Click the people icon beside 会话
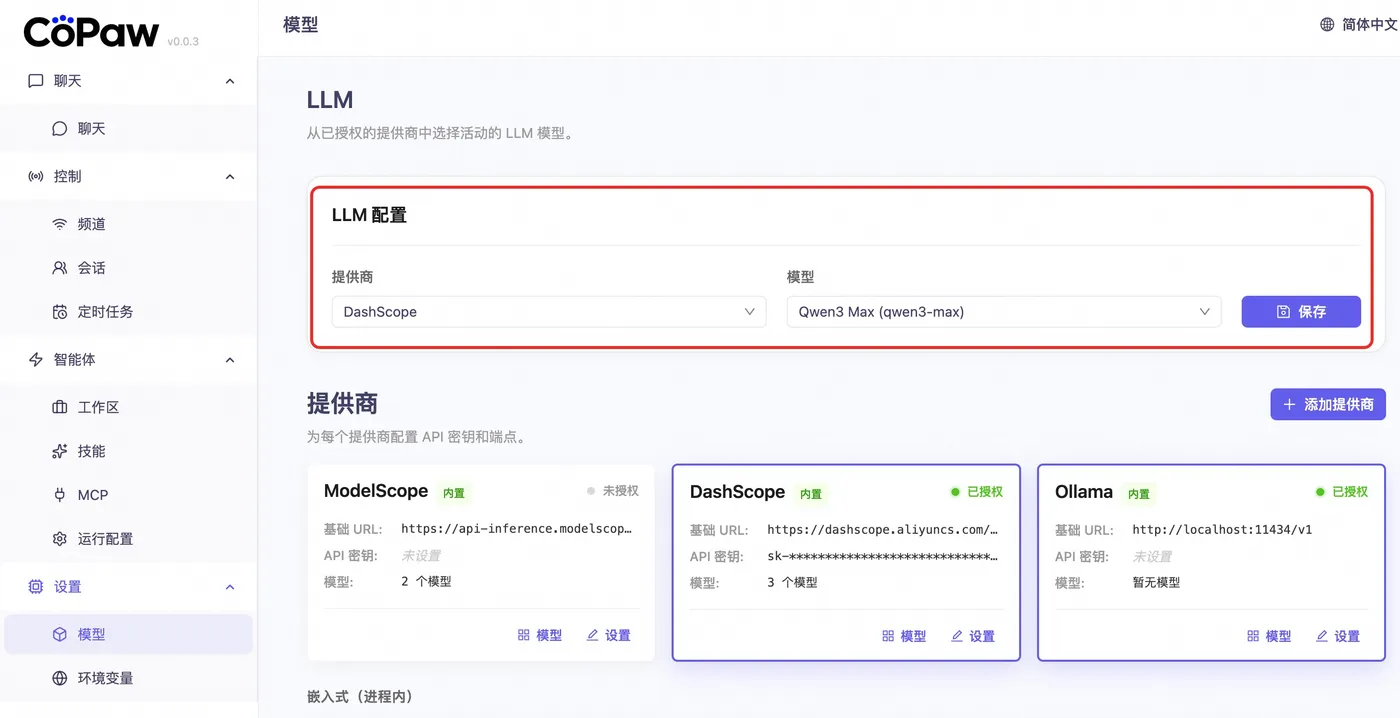Image resolution: width=1400 pixels, height=718 pixels. 60,268
